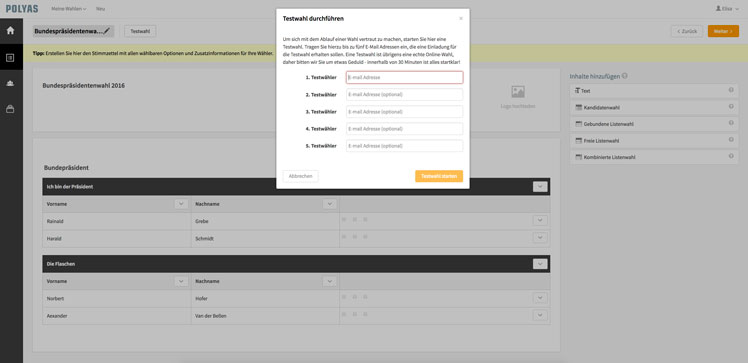The height and width of the screenshot is (363, 748).
Task: Open the Meine Wahlen dropdown menu
Action: pyautogui.click(x=69, y=9)
